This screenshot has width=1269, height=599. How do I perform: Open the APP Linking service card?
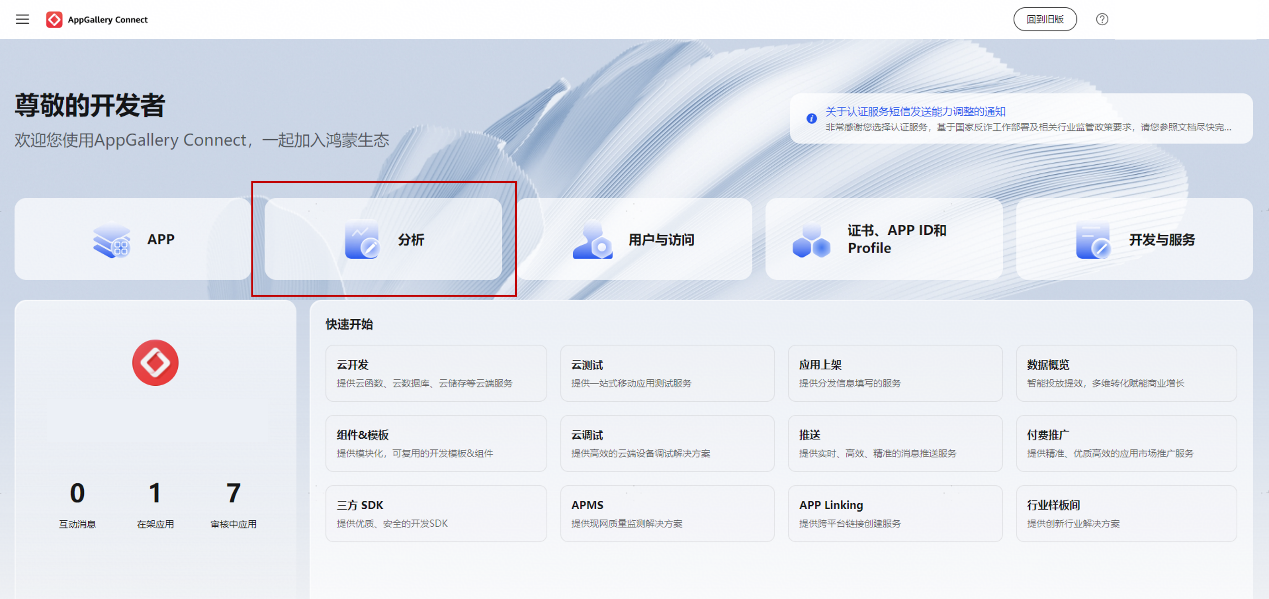(x=895, y=513)
